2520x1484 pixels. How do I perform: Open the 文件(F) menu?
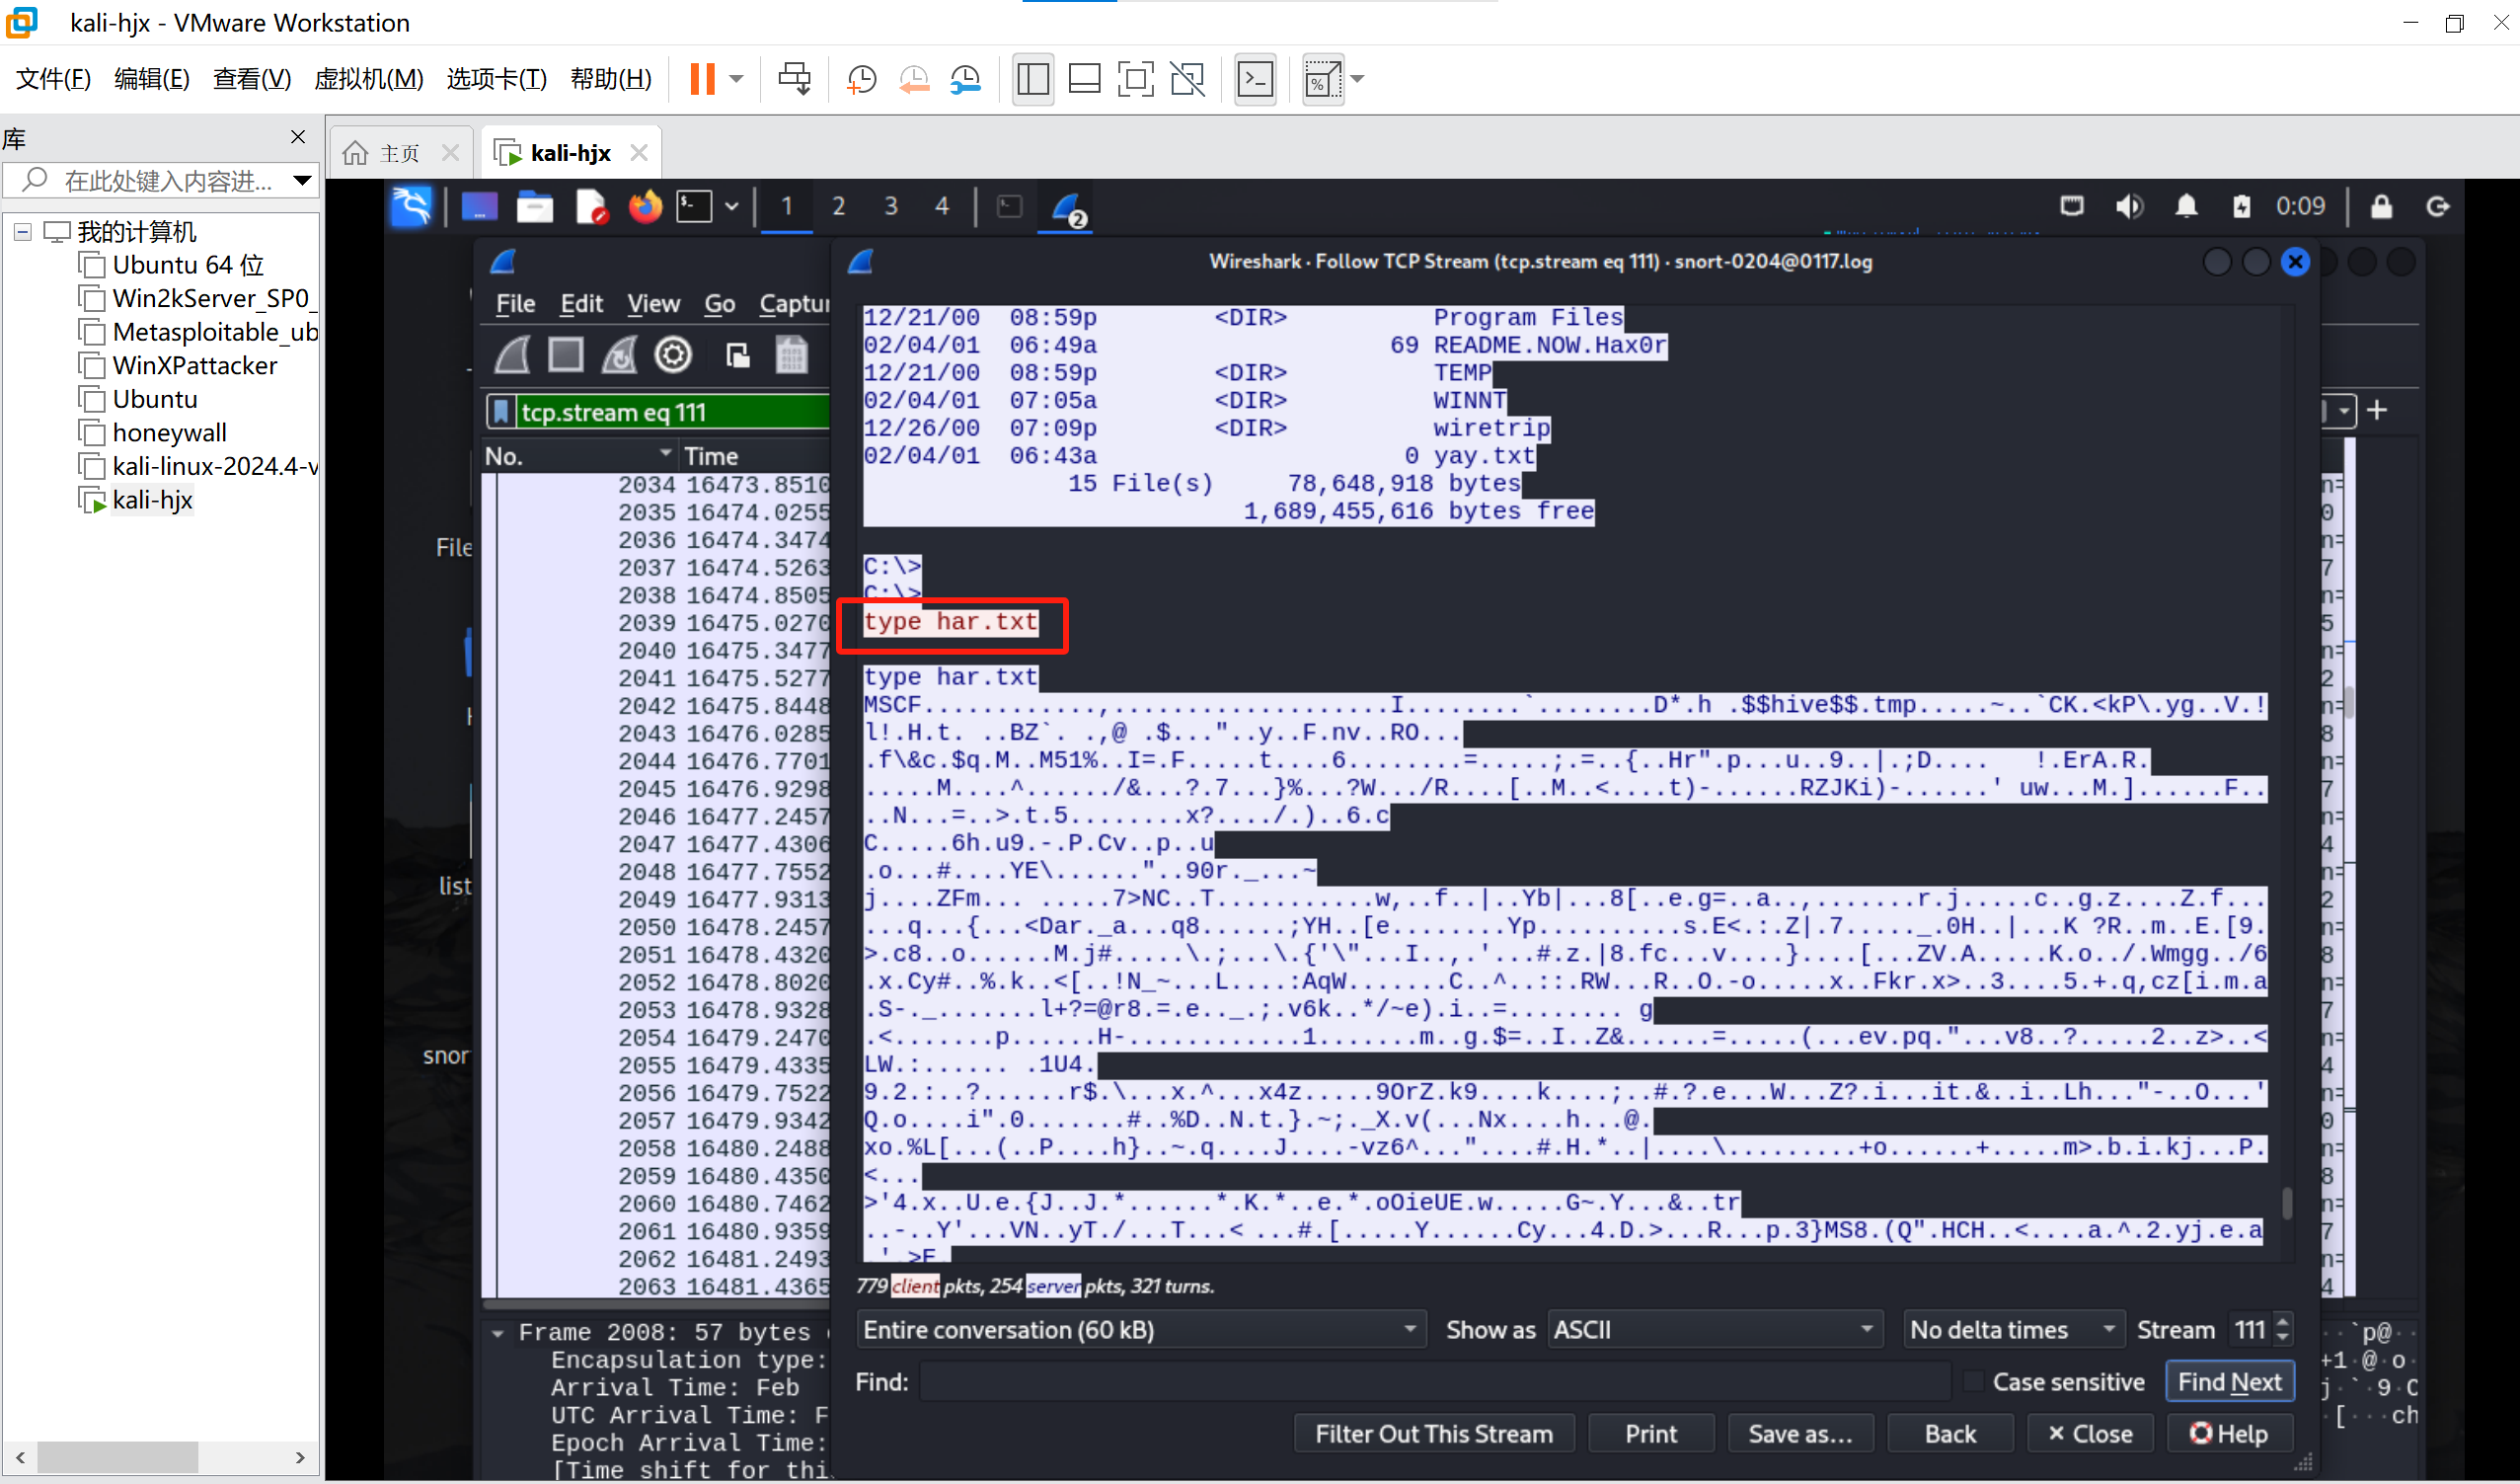(x=53, y=79)
